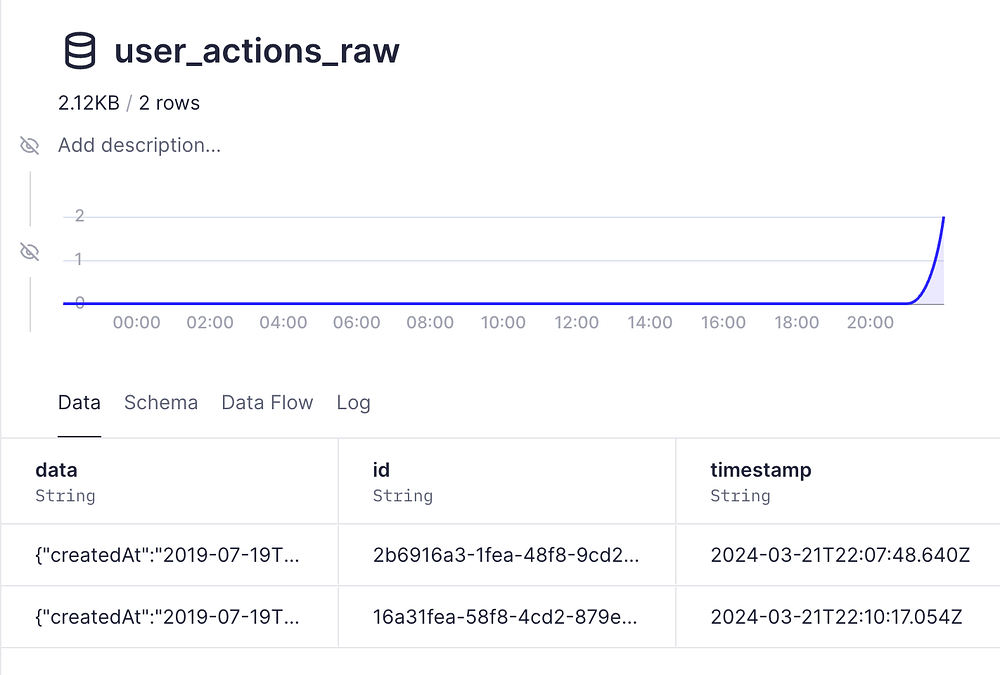The height and width of the screenshot is (675, 1000).
Task: Switch to the Data tab
Action: [79, 403]
